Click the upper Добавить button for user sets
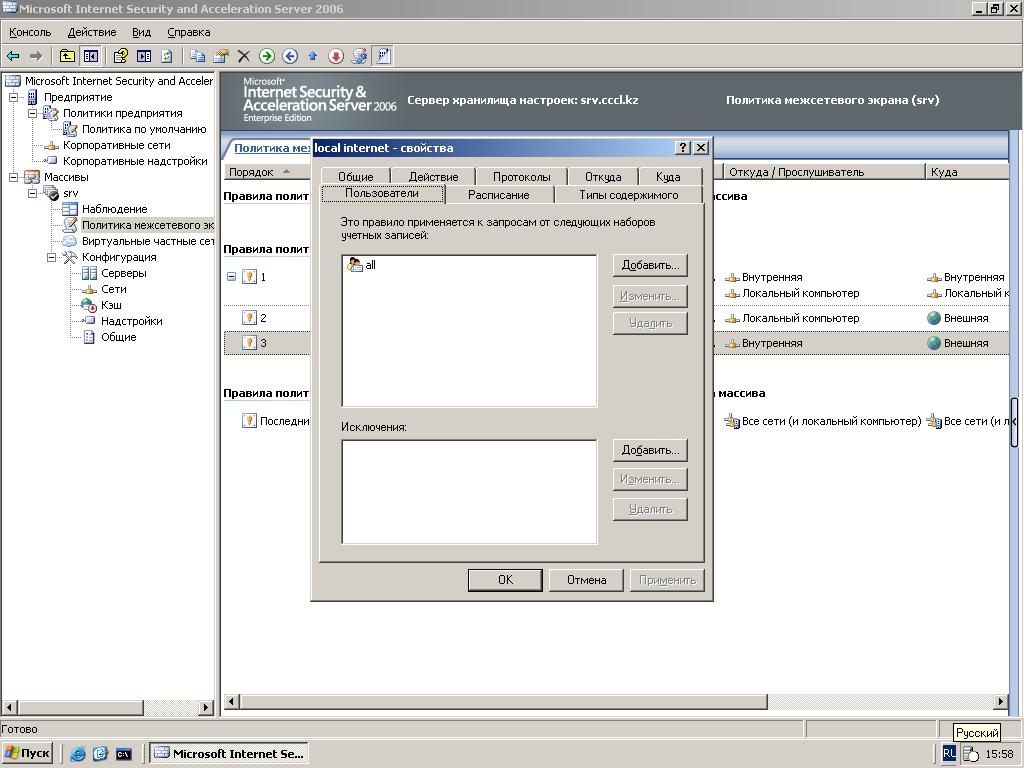 point(650,265)
